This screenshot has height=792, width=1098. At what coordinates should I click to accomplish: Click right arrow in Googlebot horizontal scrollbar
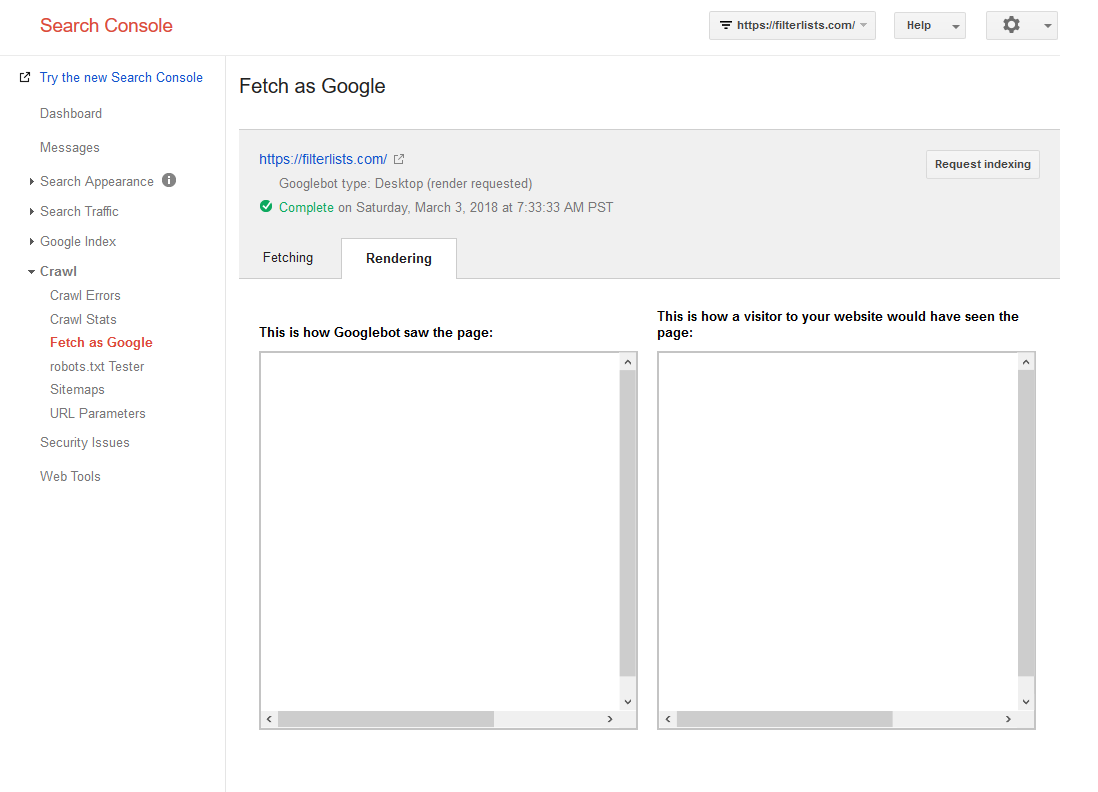click(x=610, y=719)
